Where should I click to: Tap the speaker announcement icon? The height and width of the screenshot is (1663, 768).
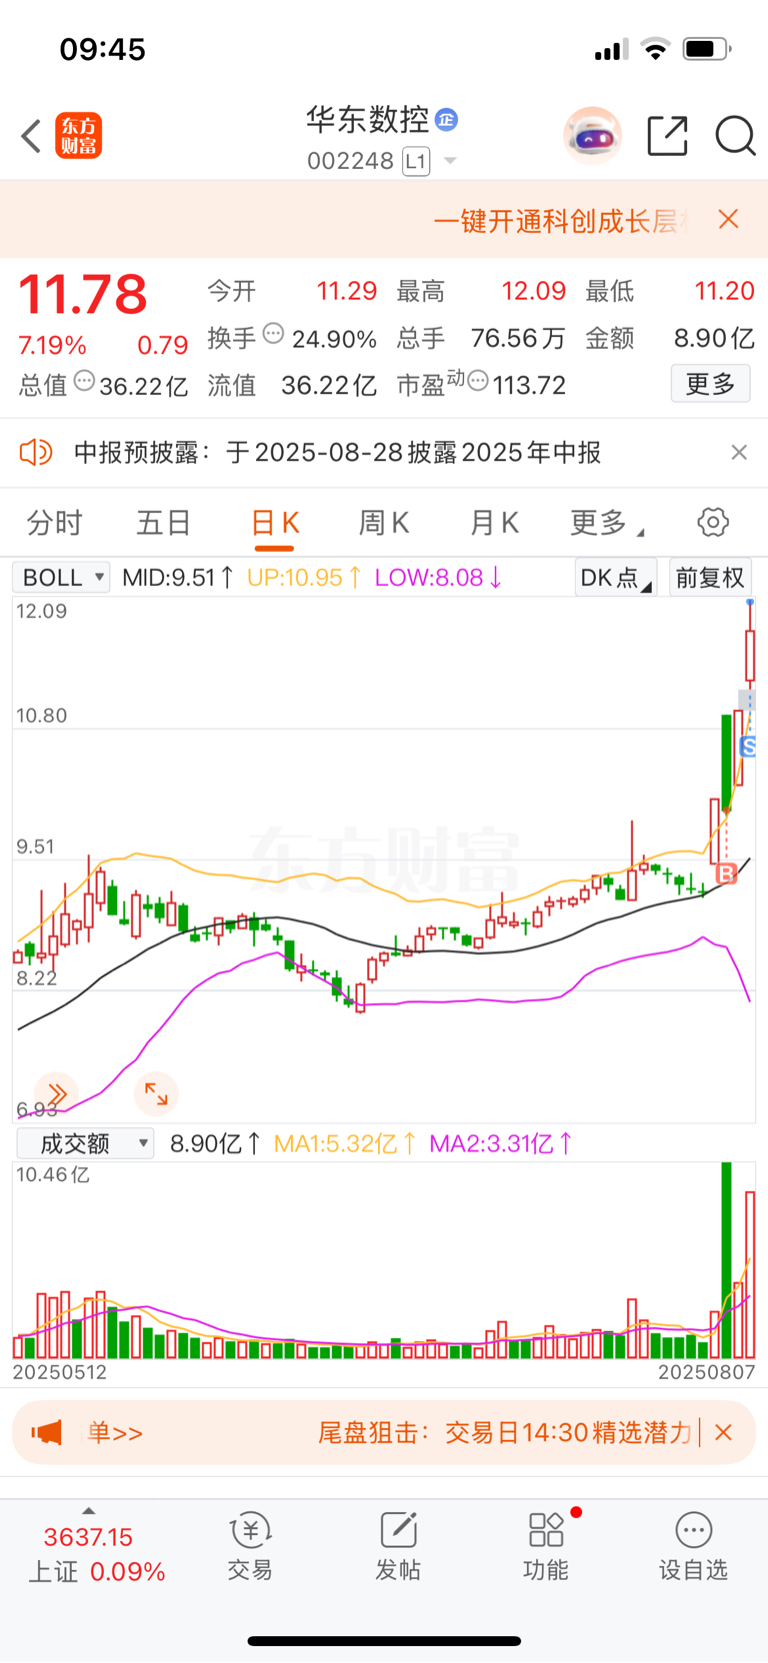click(x=36, y=453)
